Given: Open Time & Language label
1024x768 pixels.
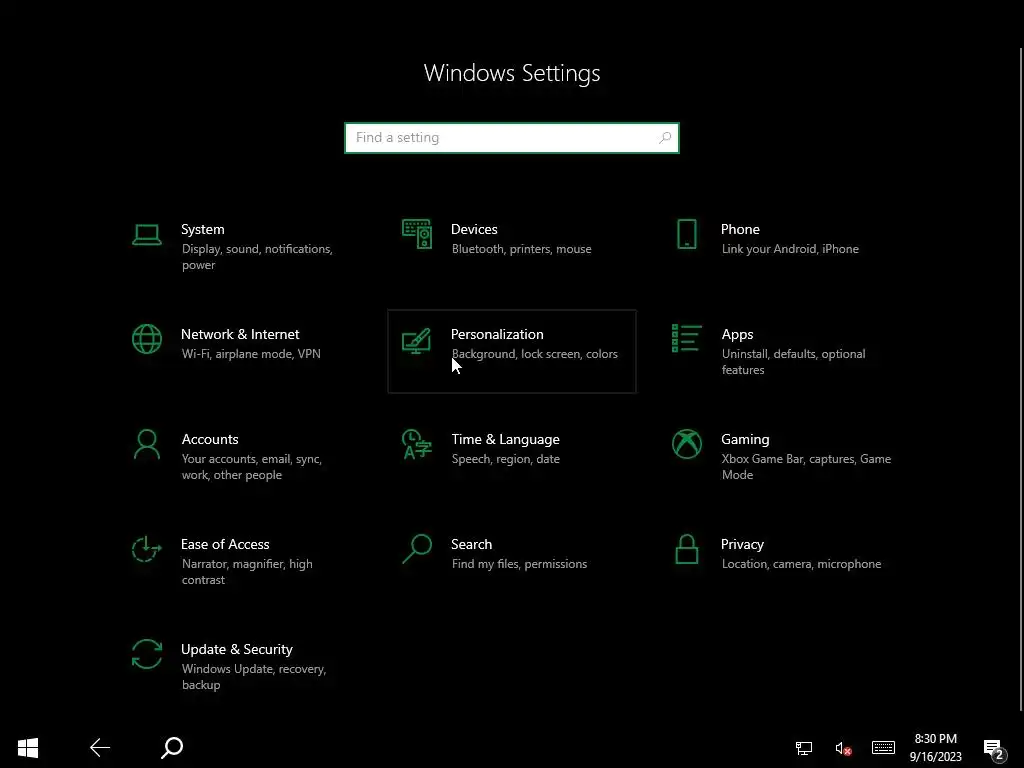Looking at the screenshot, I should point(505,440).
